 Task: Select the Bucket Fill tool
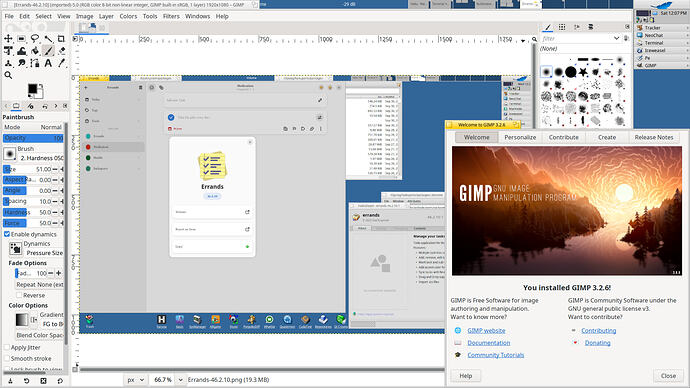(35, 51)
